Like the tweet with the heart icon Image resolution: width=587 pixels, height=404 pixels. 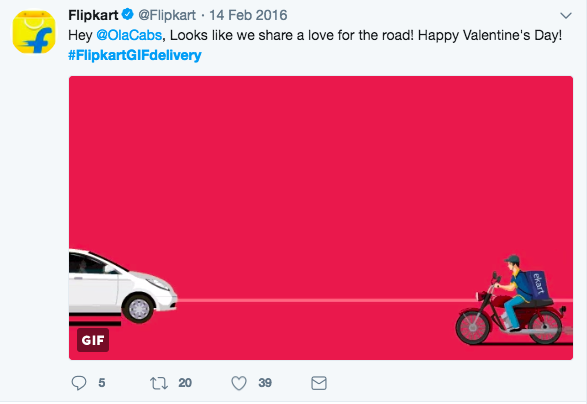click(239, 383)
